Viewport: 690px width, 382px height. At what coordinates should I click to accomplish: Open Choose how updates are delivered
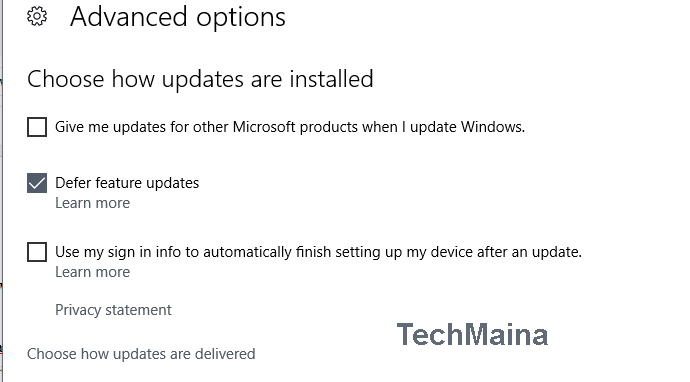tap(141, 354)
